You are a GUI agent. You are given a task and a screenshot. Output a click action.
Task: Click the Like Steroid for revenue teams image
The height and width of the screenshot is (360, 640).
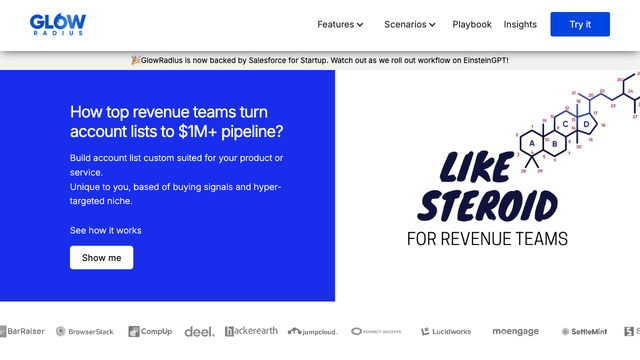pyautogui.click(x=487, y=186)
